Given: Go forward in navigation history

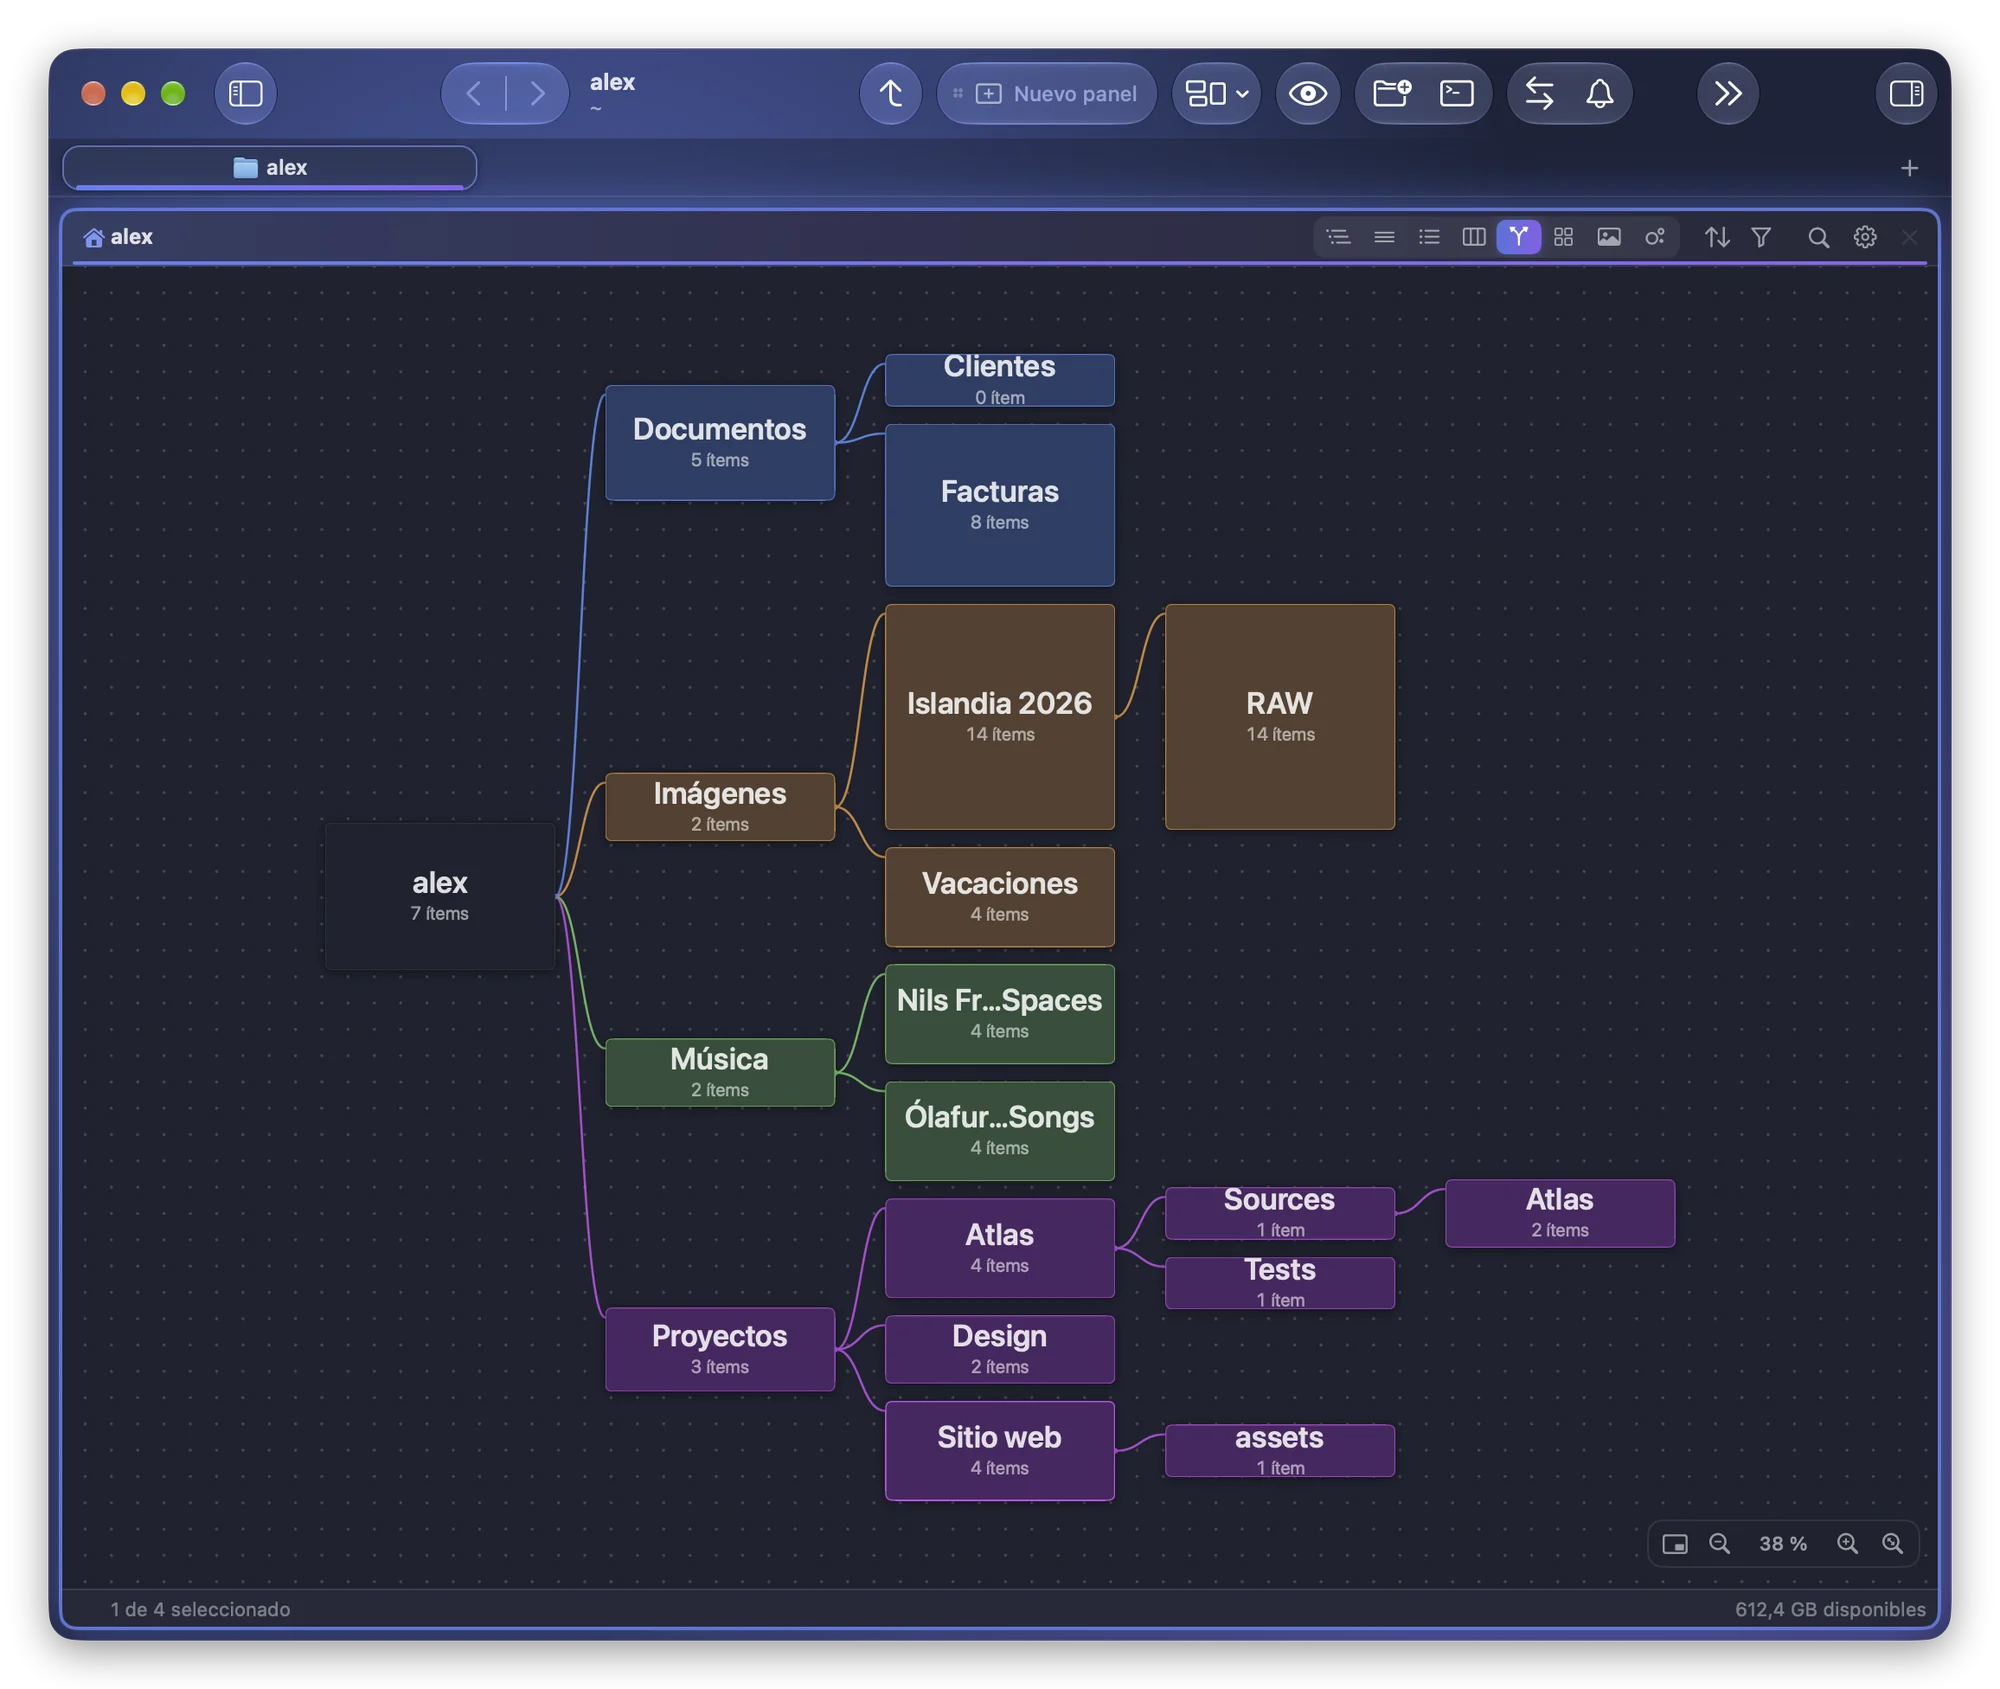Looking at the screenshot, I should point(537,93).
